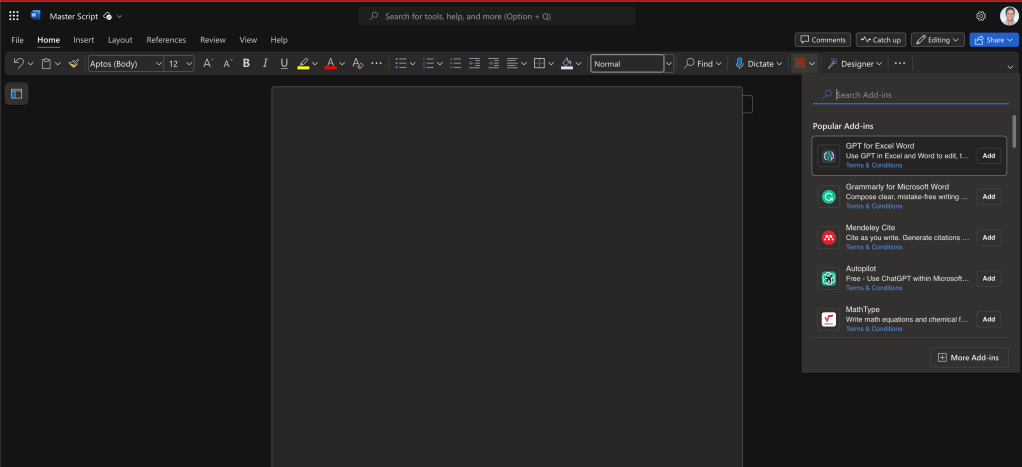Insert a table grid
Image resolution: width=1022 pixels, height=467 pixels.
tap(539, 63)
